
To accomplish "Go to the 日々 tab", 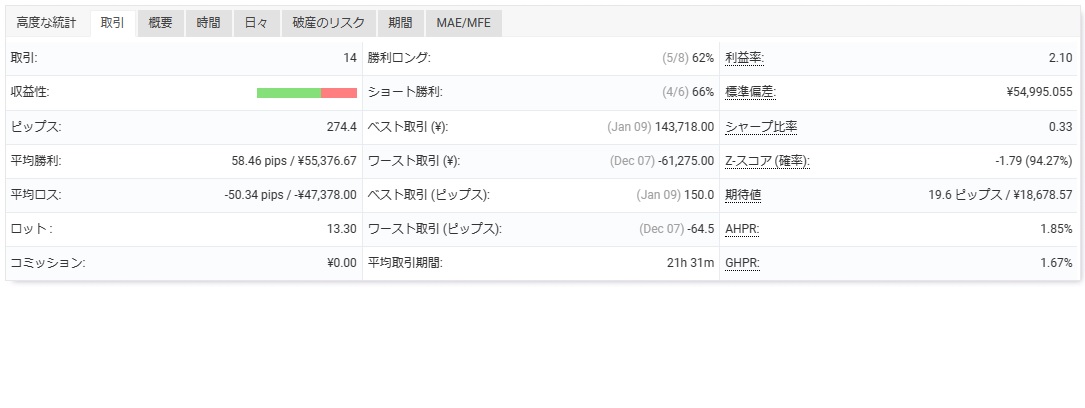I will click(x=257, y=23).
